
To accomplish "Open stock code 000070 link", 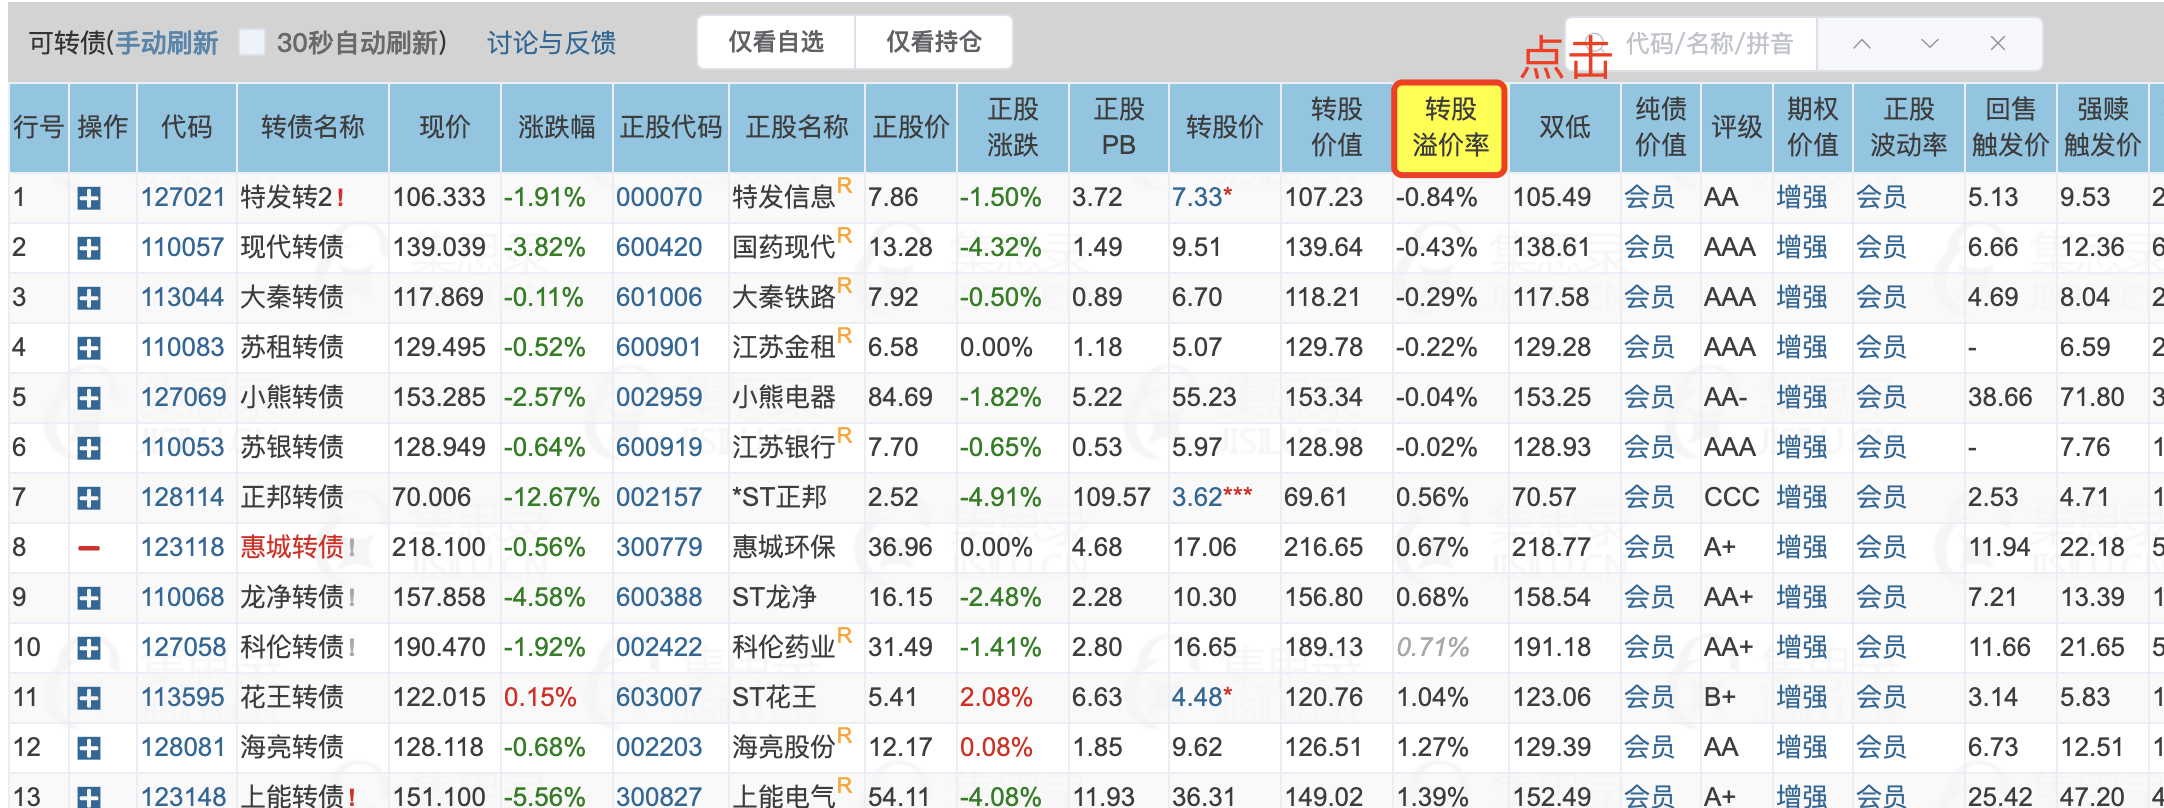I will (x=659, y=197).
